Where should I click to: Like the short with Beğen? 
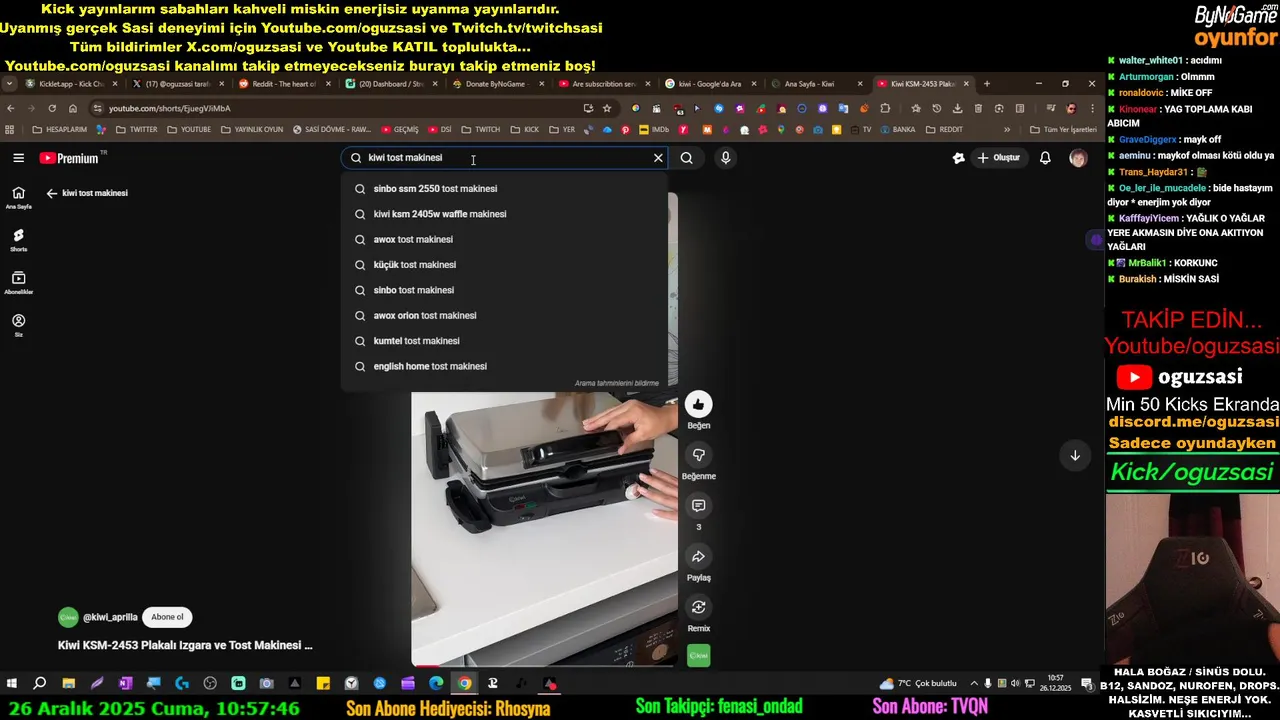point(698,404)
